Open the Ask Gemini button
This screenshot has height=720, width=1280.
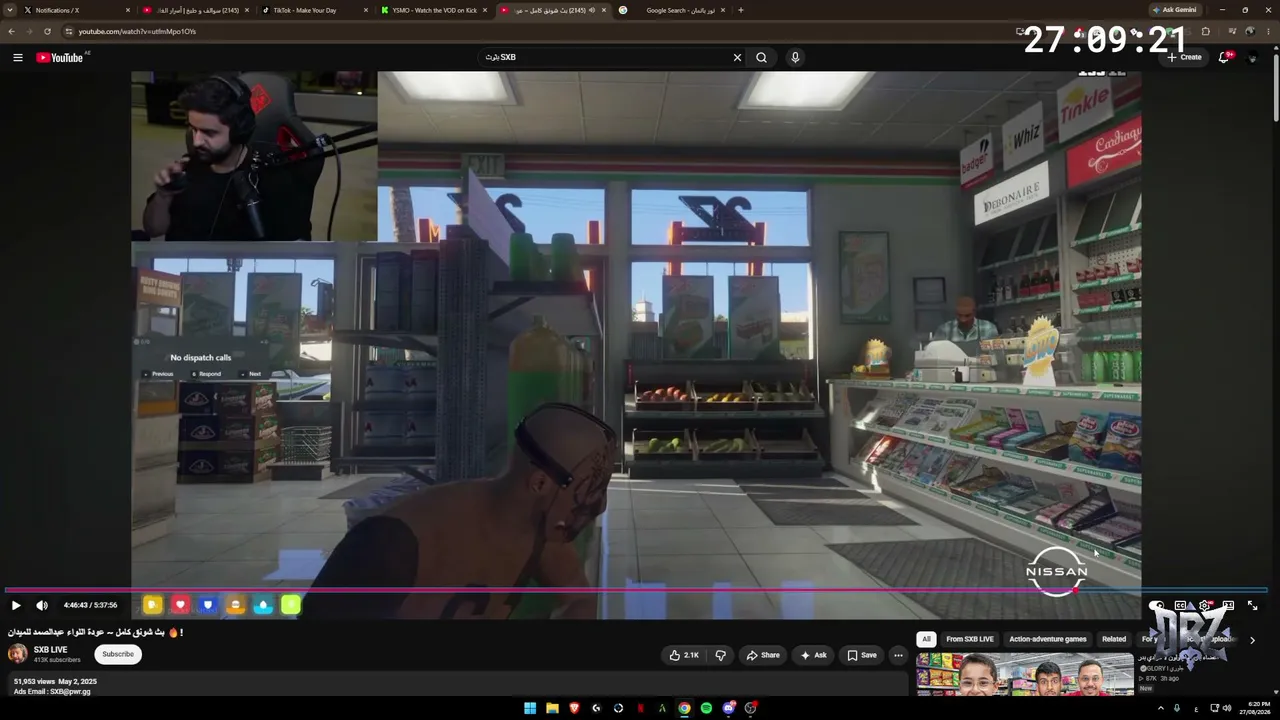(1175, 10)
